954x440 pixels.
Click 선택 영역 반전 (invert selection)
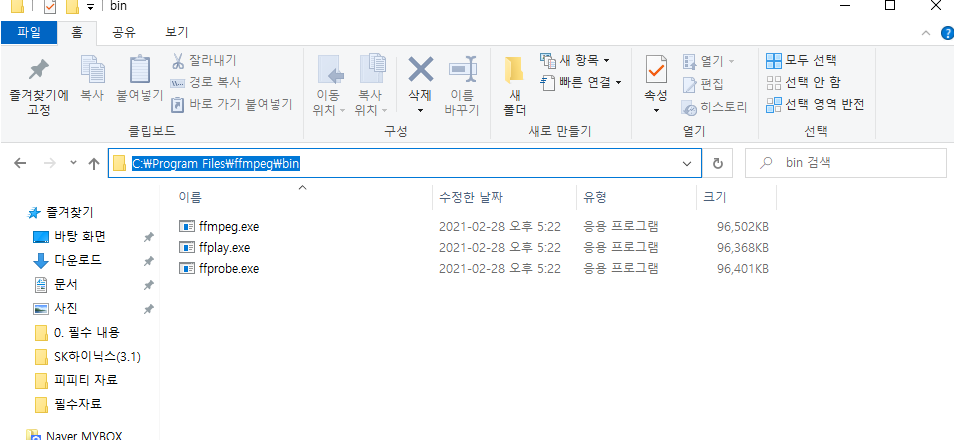tap(815, 104)
